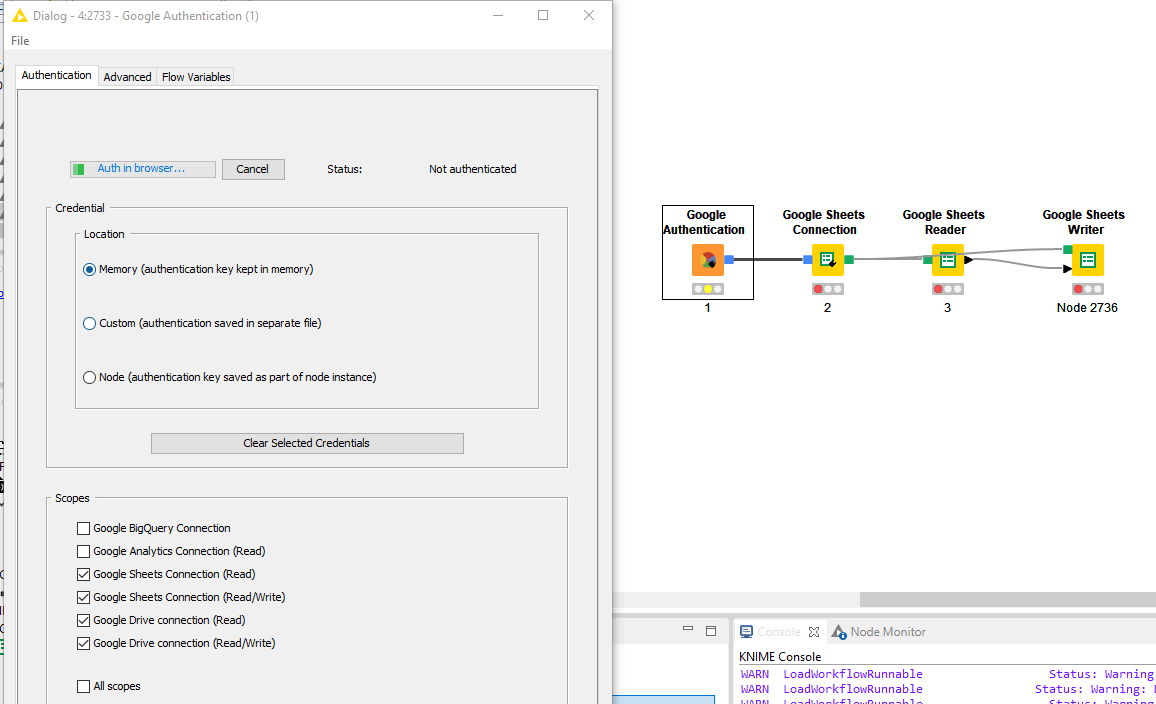Close the Console view tab
The height and width of the screenshot is (704, 1156).
[x=814, y=632]
